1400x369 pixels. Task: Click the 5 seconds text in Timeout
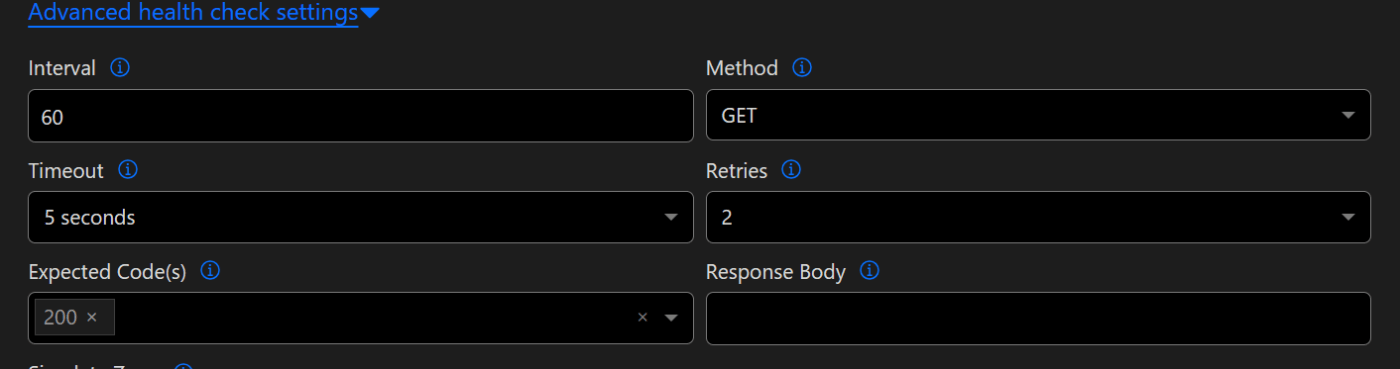pos(89,217)
